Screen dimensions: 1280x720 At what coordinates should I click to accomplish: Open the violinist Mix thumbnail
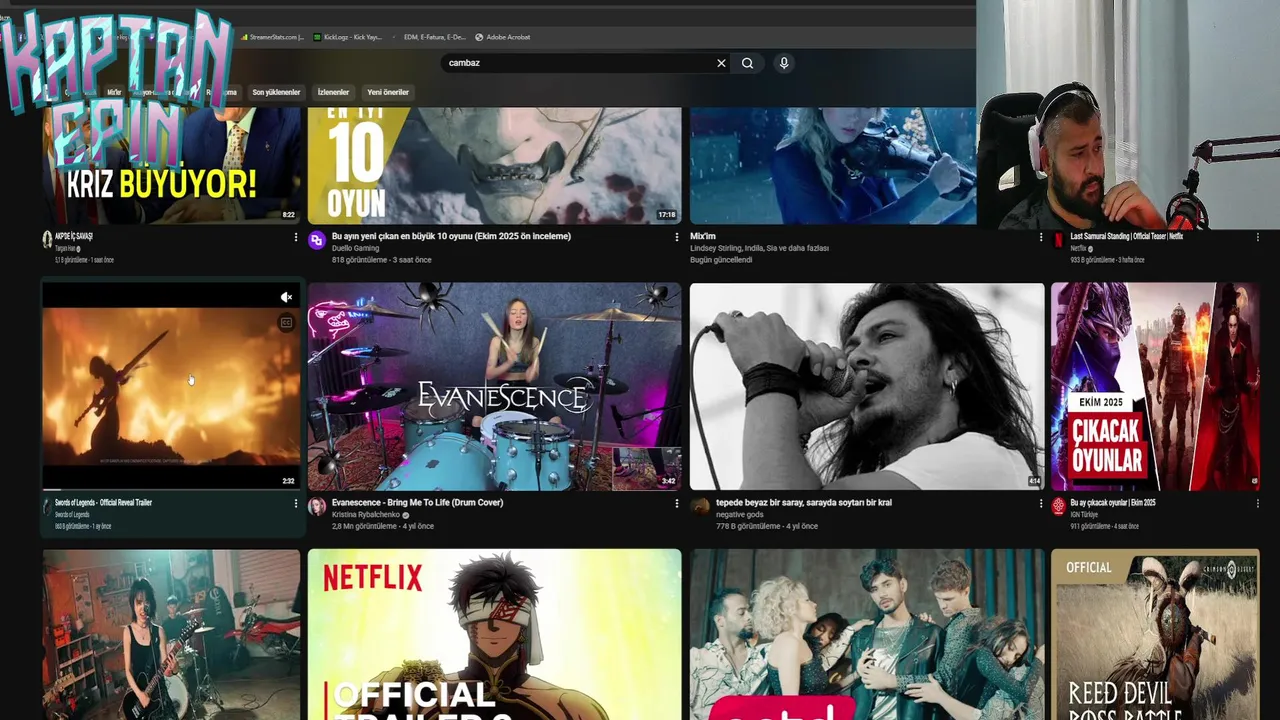point(833,165)
